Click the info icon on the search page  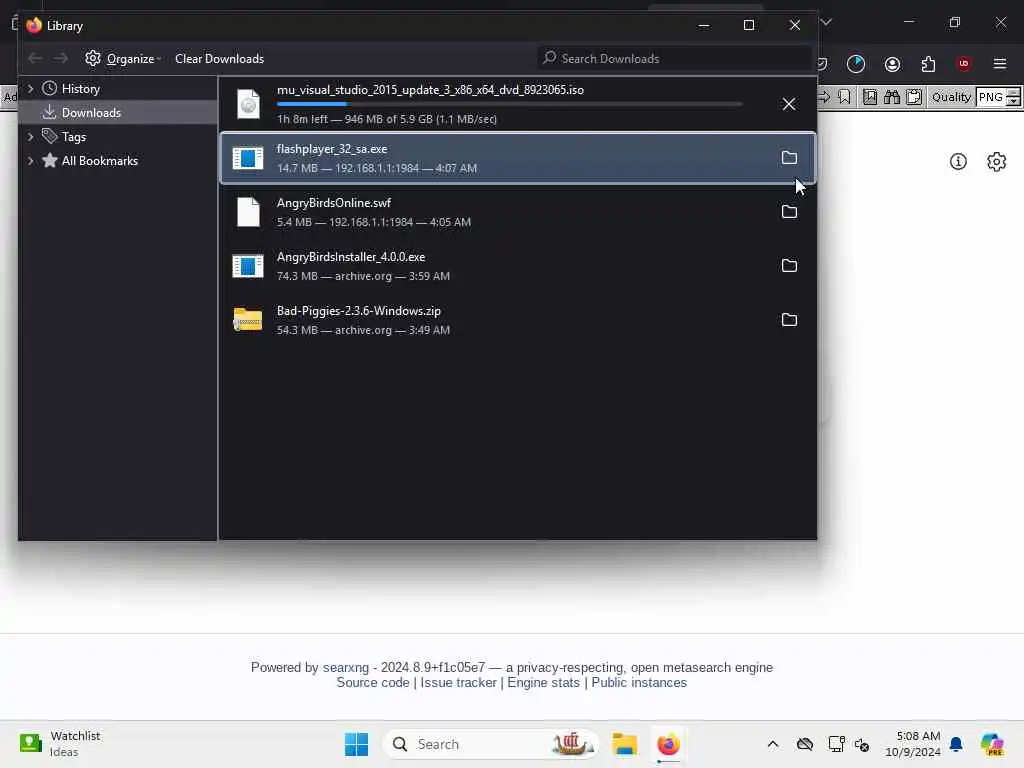(958, 161)
